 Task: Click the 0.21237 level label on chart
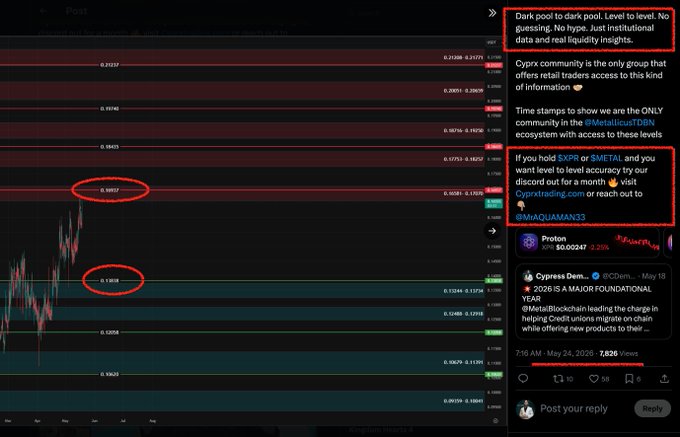tap(109, 65)
